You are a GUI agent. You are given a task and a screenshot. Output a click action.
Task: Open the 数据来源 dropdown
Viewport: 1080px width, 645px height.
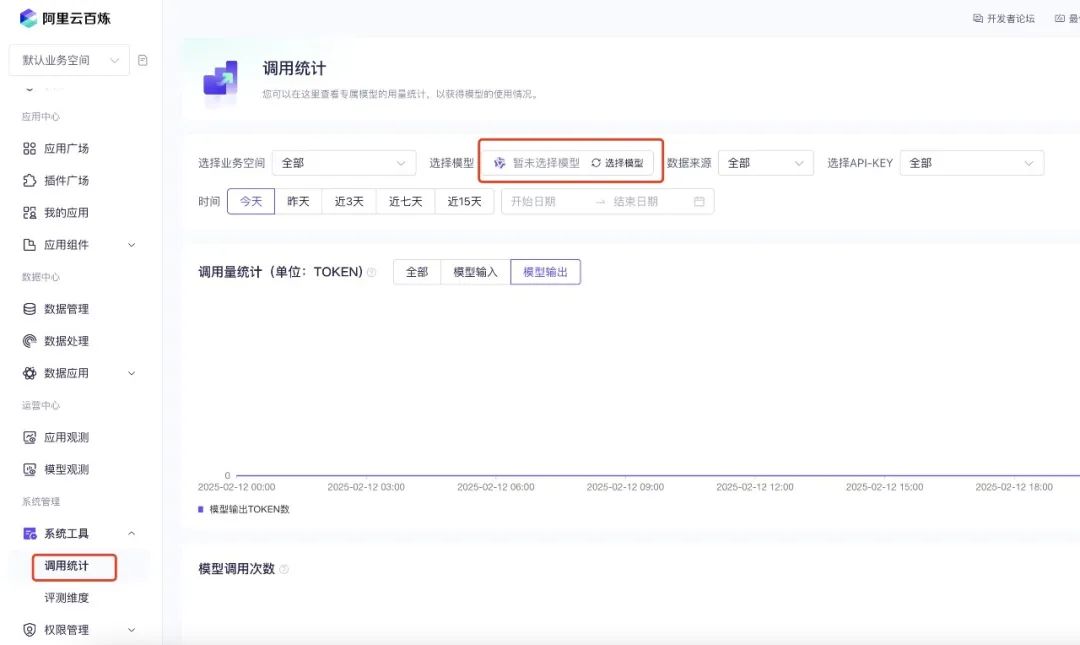pos(766,163)
